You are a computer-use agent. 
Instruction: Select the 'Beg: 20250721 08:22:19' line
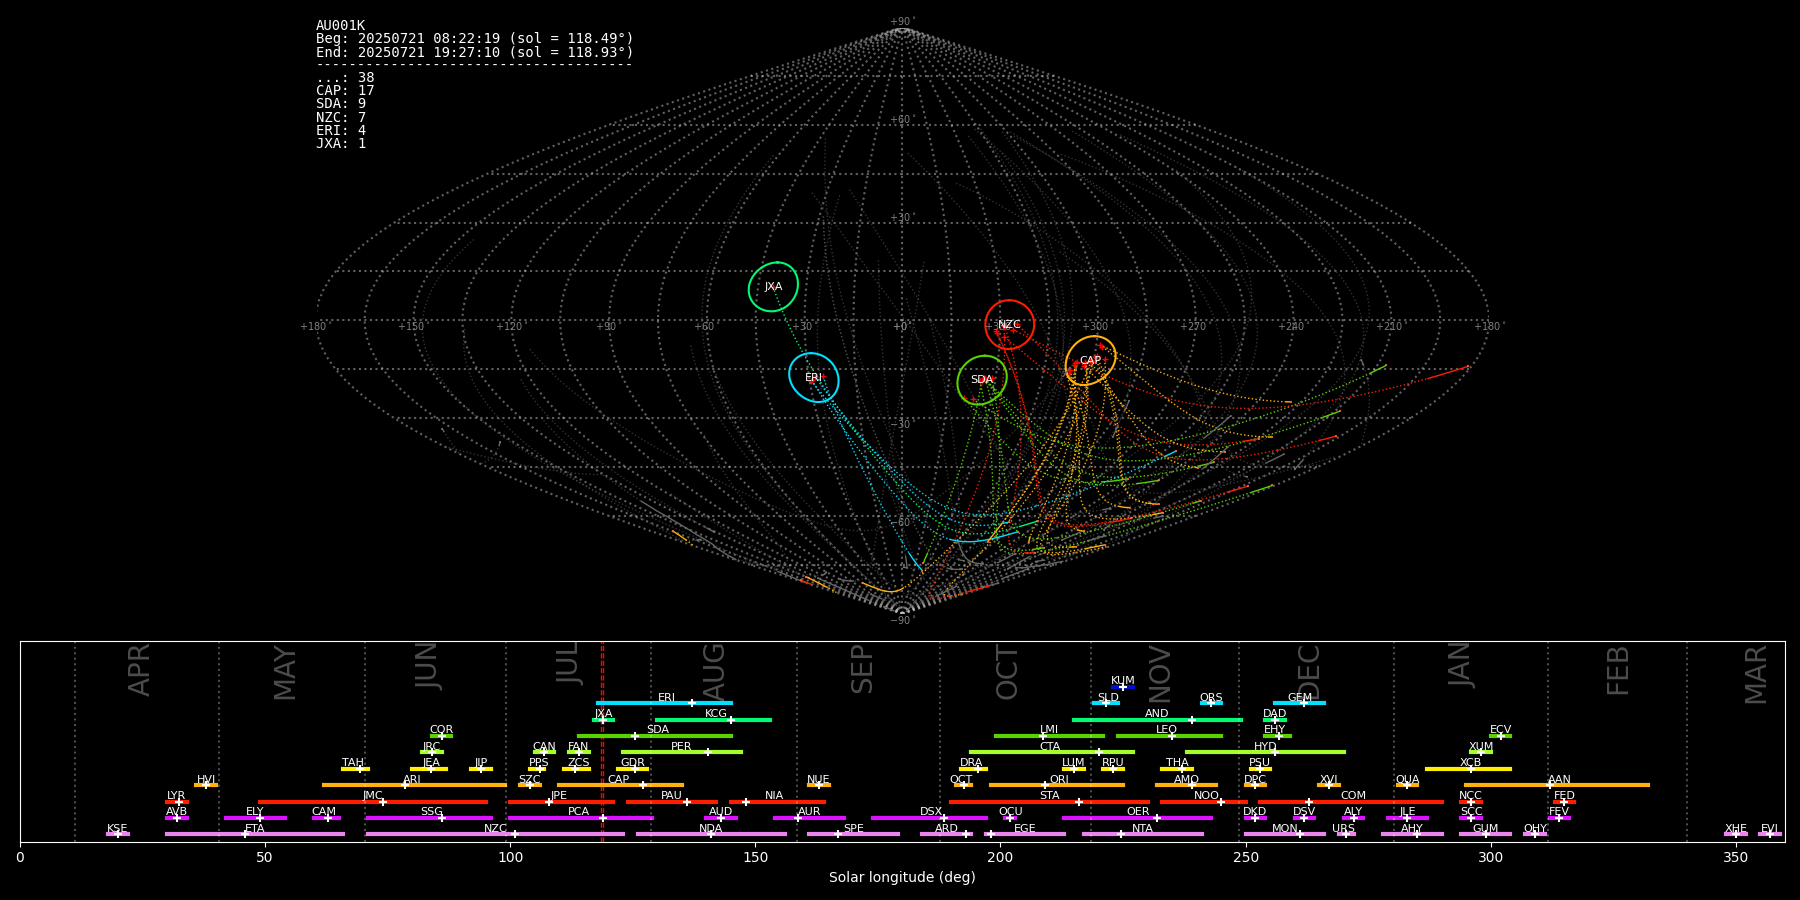[x=475, y=39]
